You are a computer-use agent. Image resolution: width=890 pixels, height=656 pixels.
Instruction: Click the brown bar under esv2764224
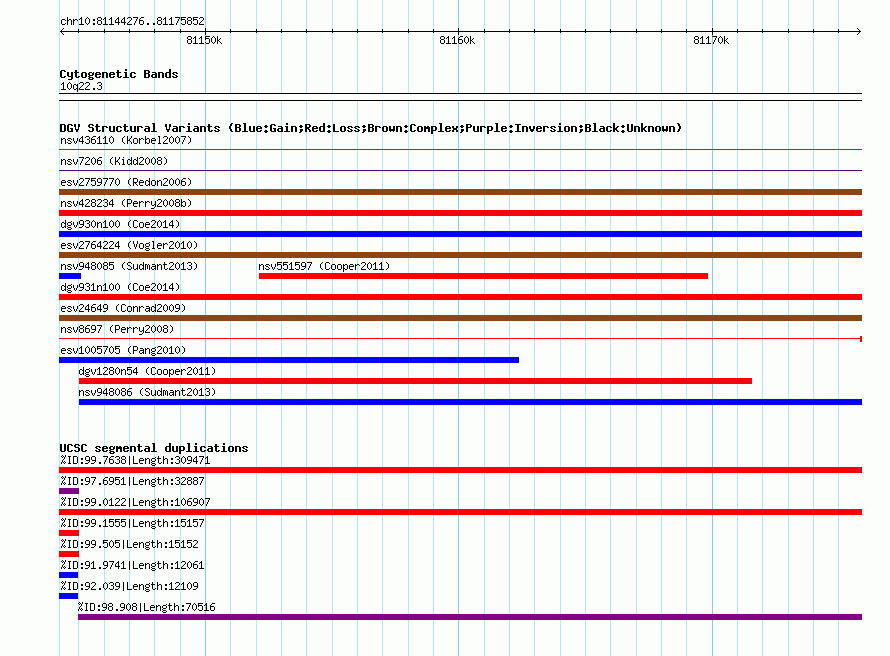pos(460,255)
